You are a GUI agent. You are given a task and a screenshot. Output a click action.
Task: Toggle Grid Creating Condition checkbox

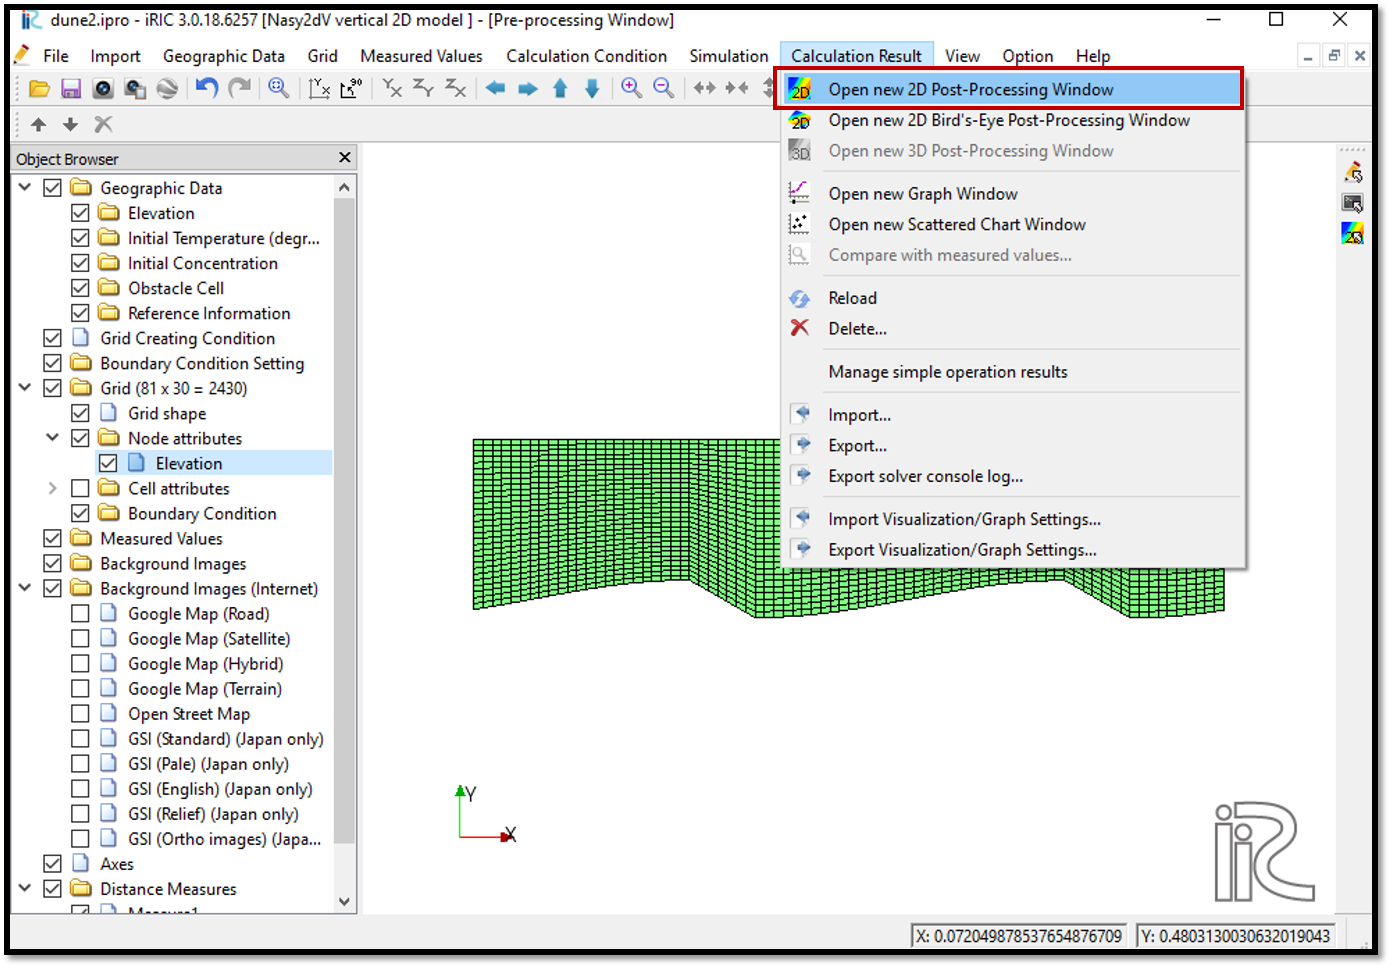coord(53,338)
